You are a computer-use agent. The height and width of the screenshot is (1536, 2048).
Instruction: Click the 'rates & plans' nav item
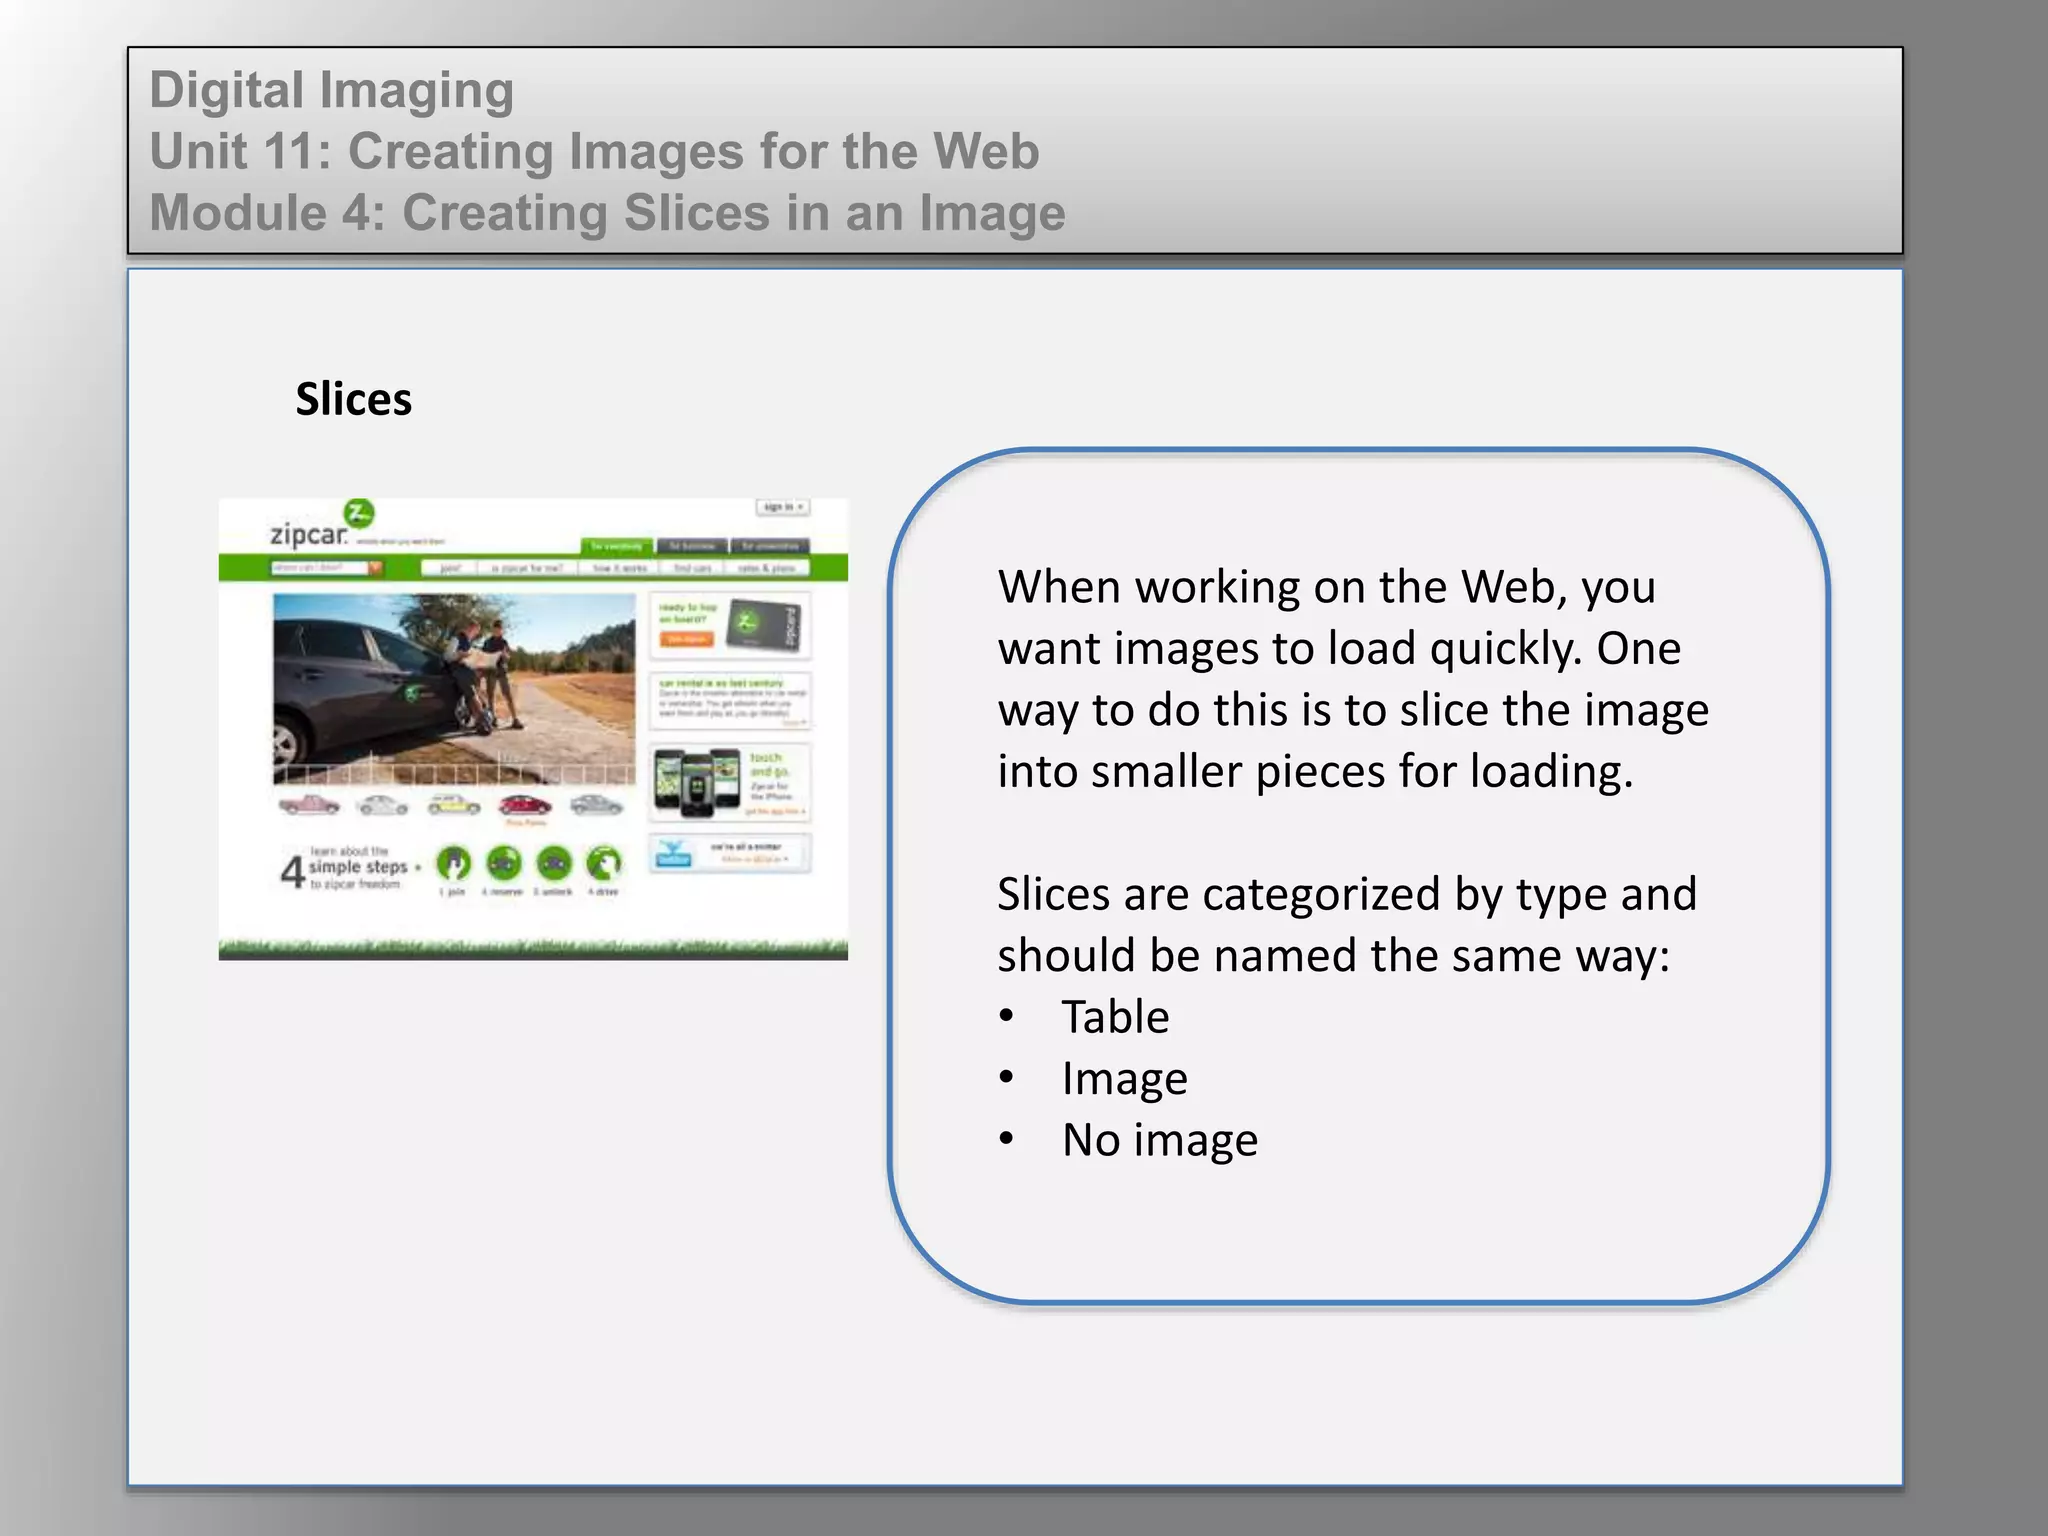767,568
